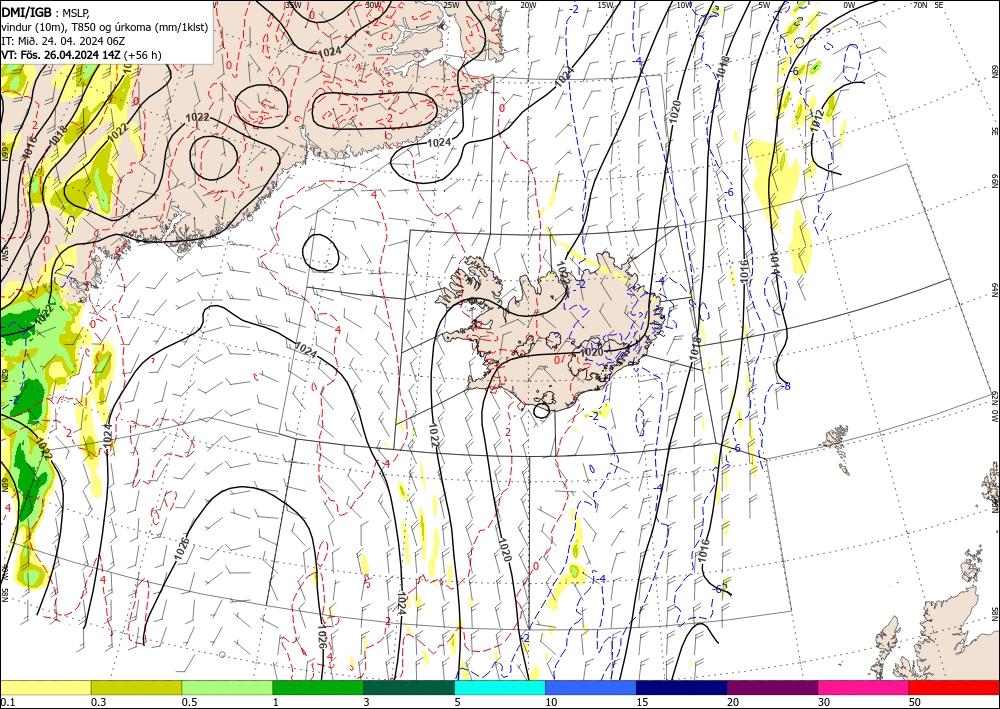Screen dimensions: 1000x709
Task: Click the '30W' longitude label
Action: coord(373,5)
